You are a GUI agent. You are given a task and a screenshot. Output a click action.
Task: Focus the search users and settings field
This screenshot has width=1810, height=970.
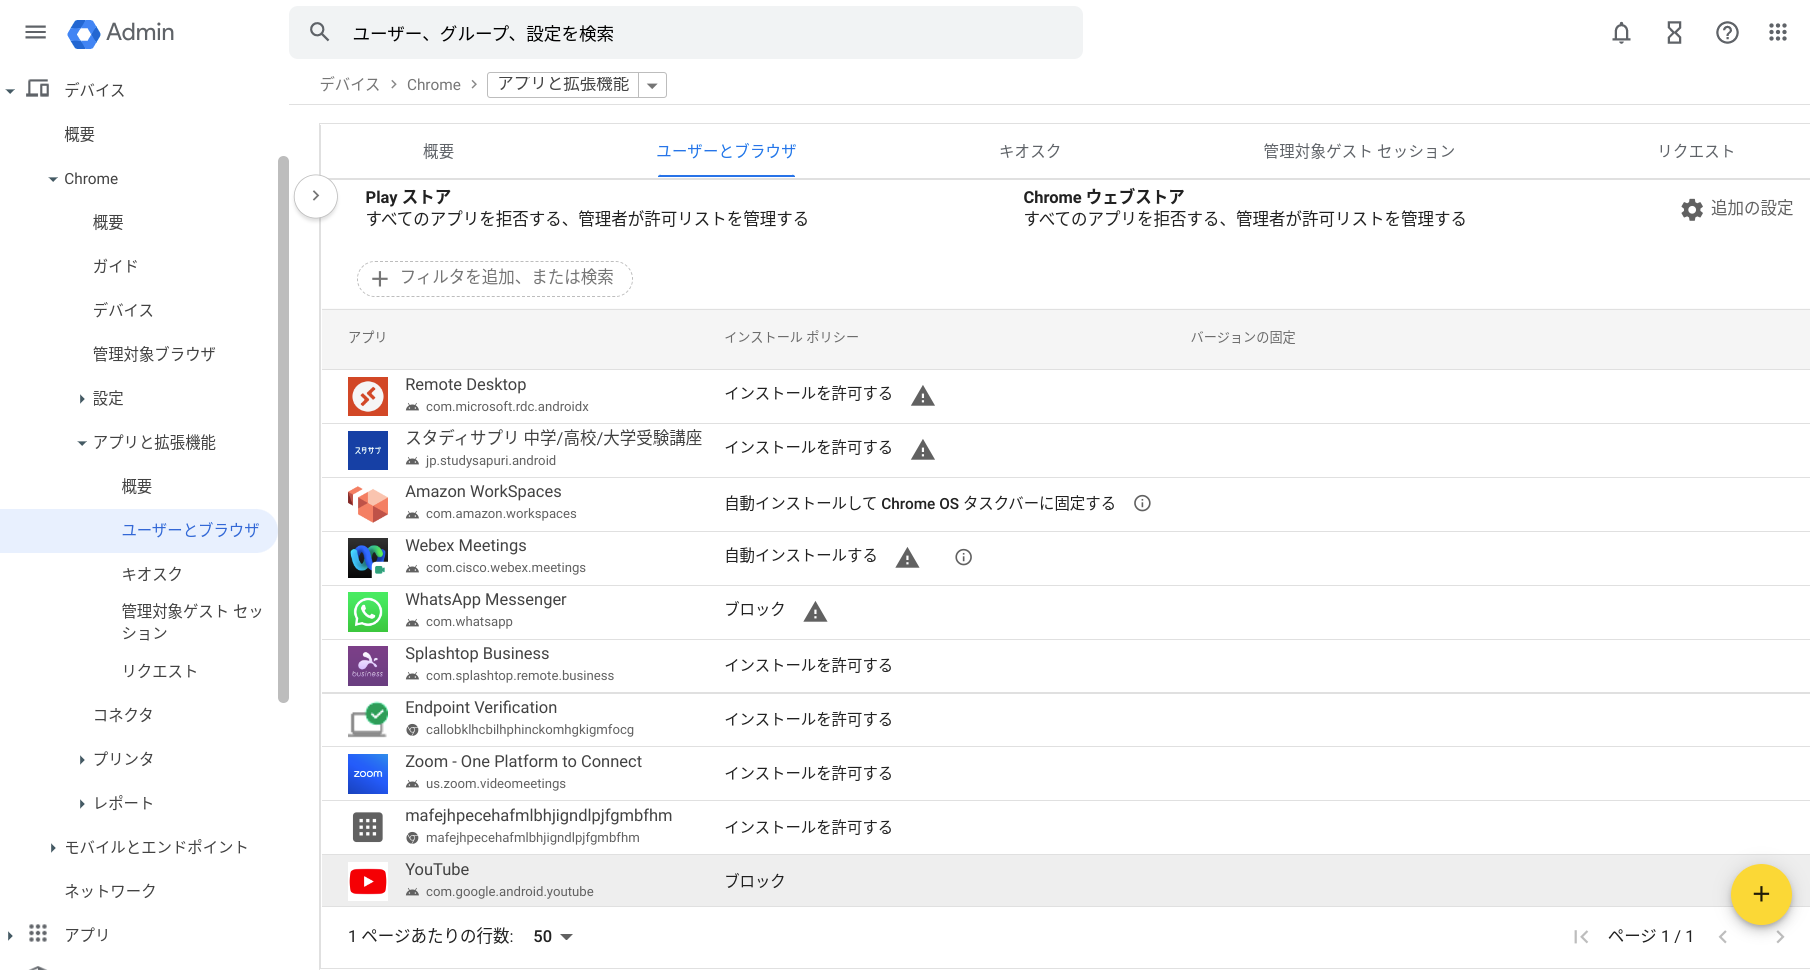click(686, 33)
